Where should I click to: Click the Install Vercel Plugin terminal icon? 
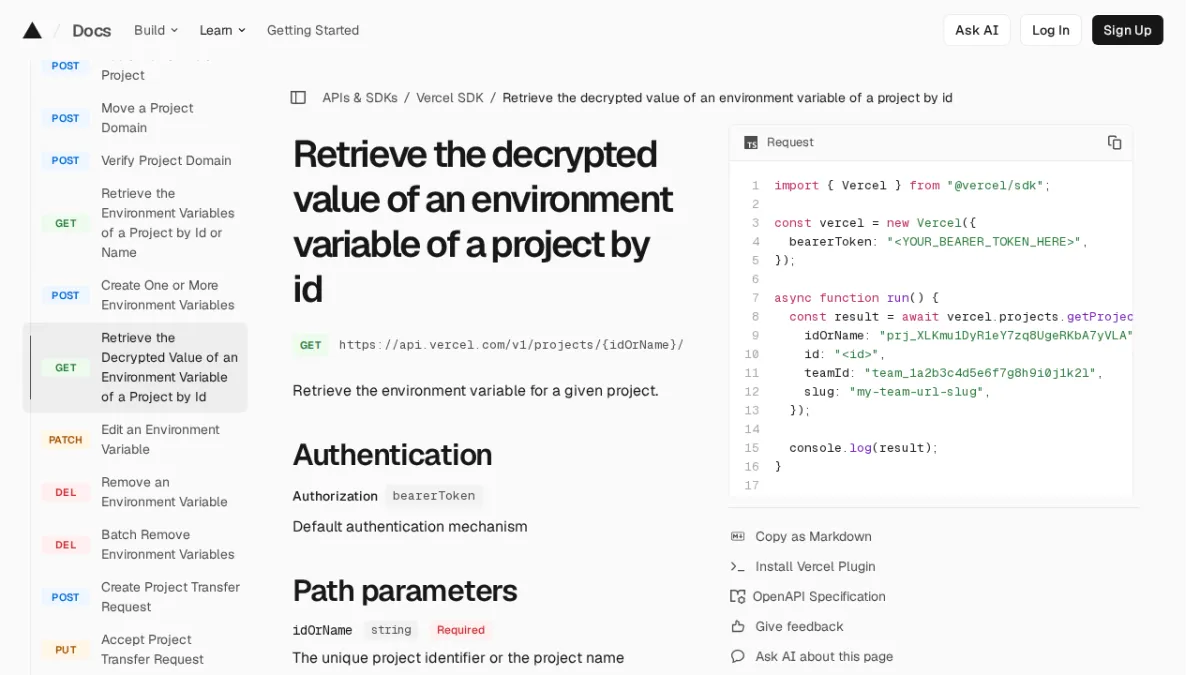coord(738,566)
